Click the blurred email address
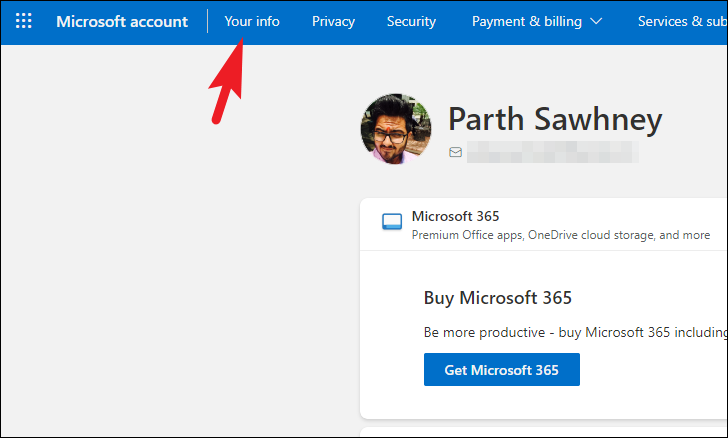728x438 pixels. pyautogui.click(x=552, y=152)
